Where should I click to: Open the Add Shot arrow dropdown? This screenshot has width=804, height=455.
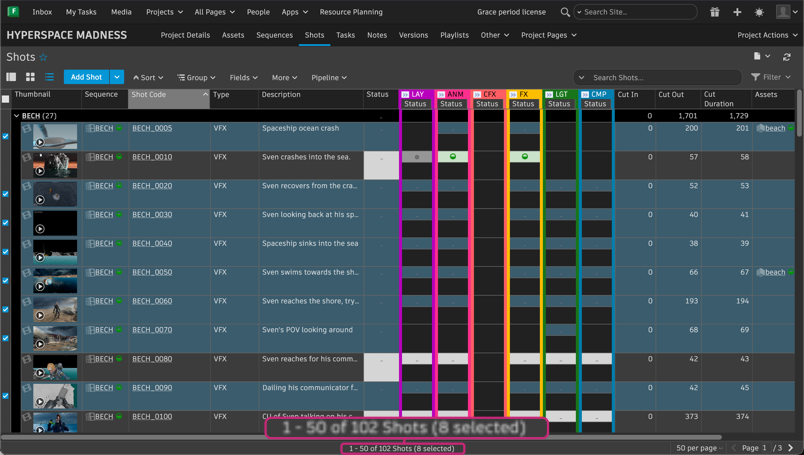click(117, 77)
